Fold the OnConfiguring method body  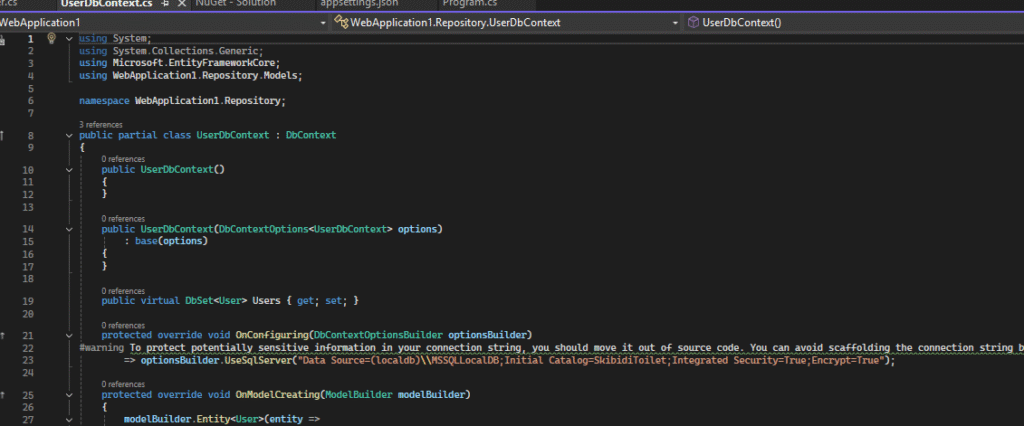(68, 334)
